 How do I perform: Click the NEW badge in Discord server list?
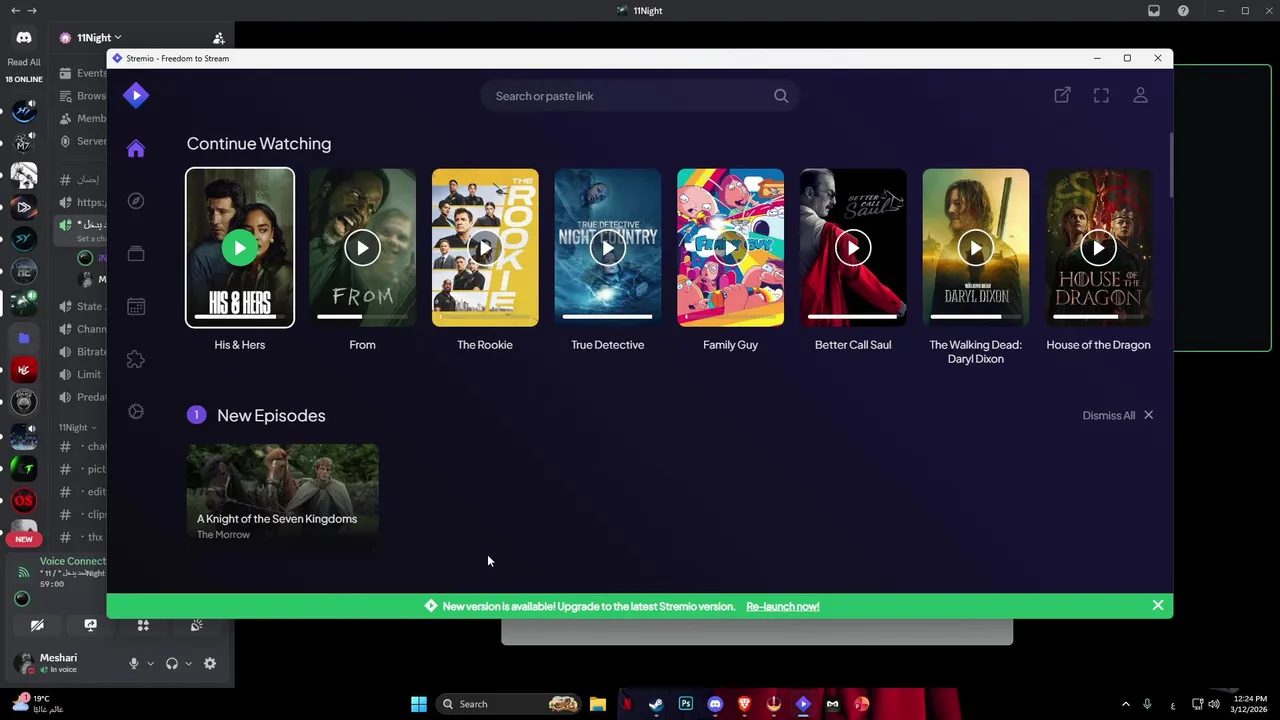[24, 539]
